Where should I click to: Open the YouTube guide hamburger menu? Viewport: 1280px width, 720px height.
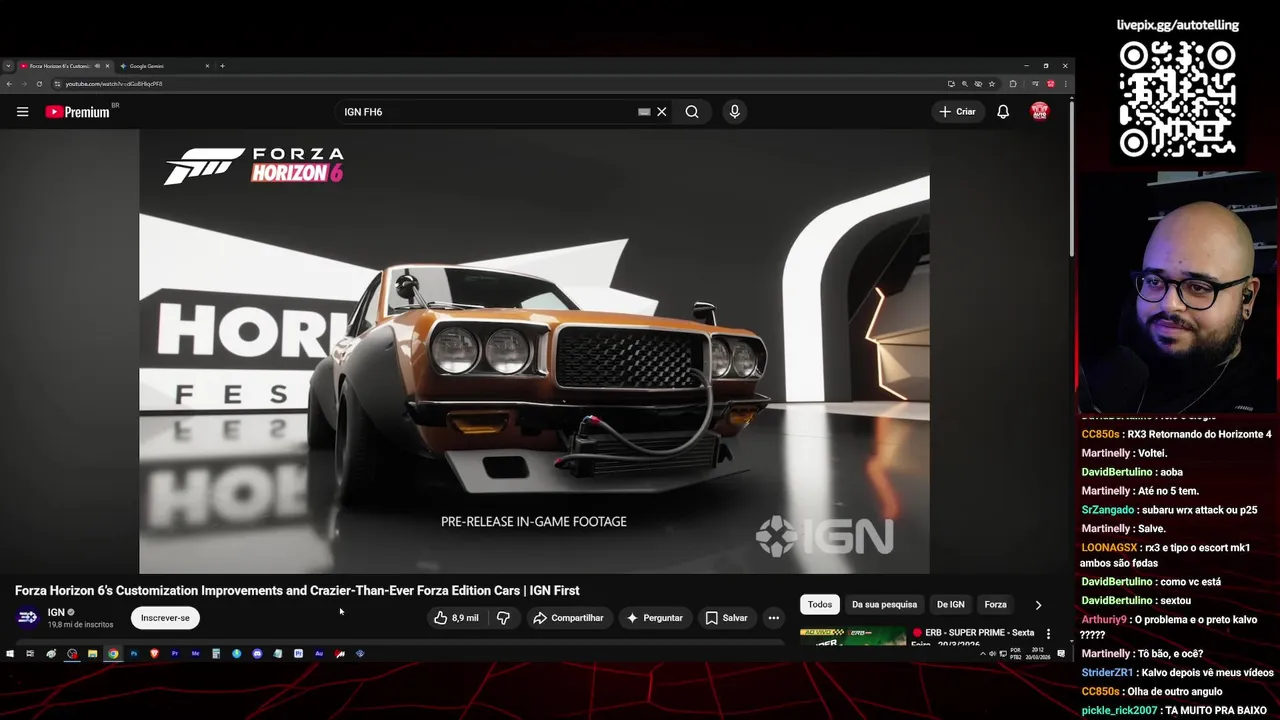click(22, 112)
